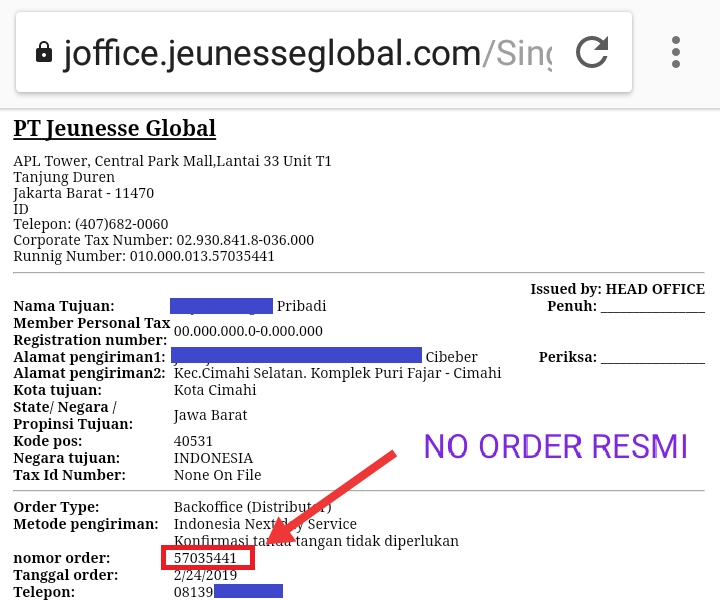
Task: Click Issued by HEAD OFFICE label
Action: (618, 289)
